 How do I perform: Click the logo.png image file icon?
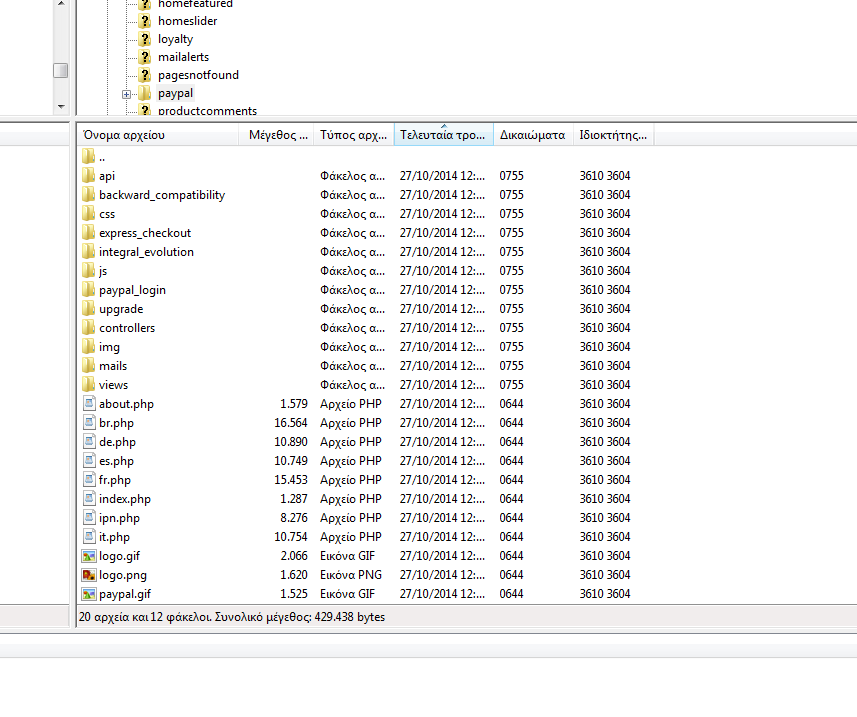[x=89, y=575]
